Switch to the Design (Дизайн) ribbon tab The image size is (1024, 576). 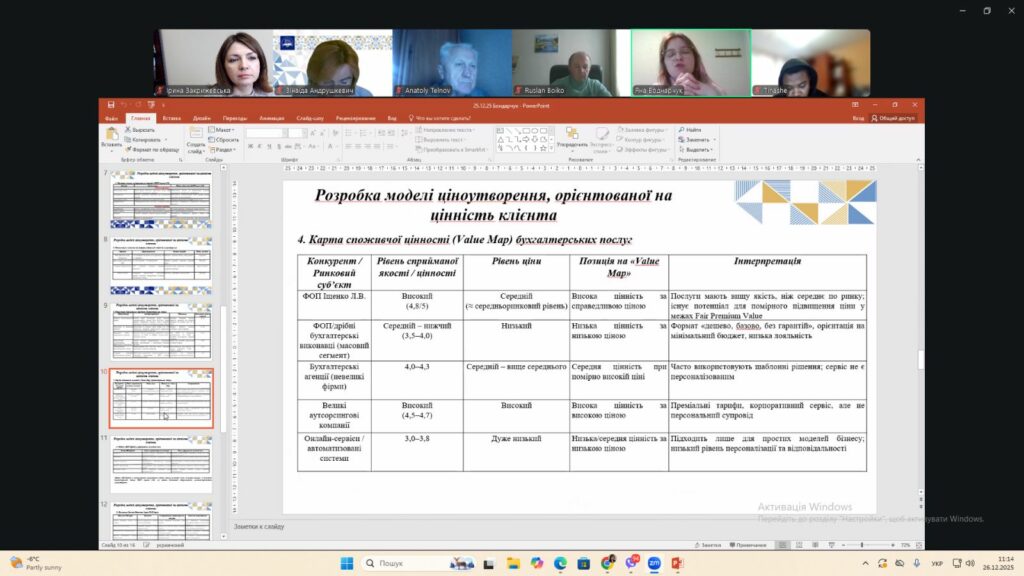[202, 118]
